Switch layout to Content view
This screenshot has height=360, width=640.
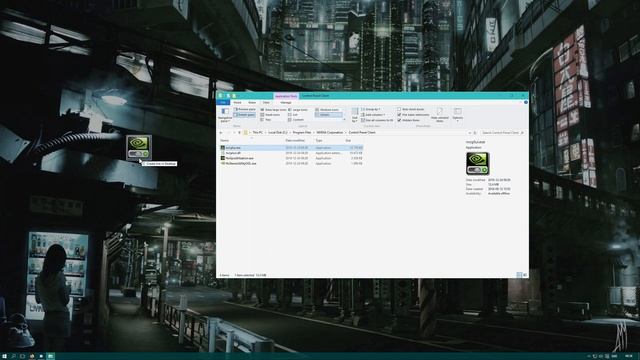coord(296,120)
